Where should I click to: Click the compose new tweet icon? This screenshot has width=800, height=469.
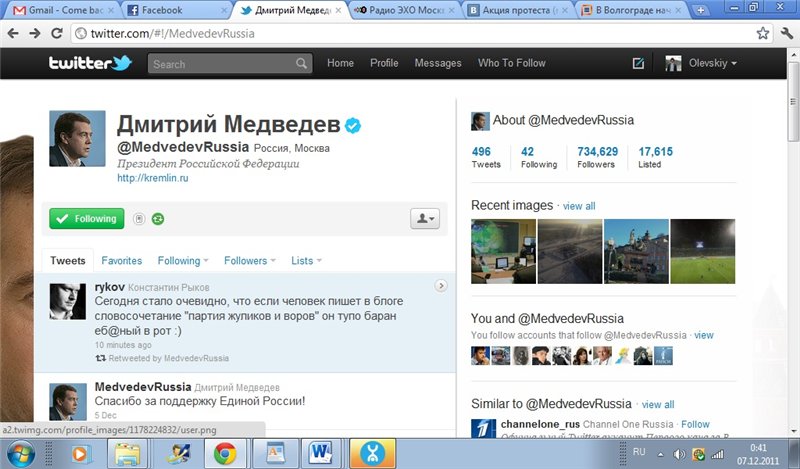coord(638,63)
